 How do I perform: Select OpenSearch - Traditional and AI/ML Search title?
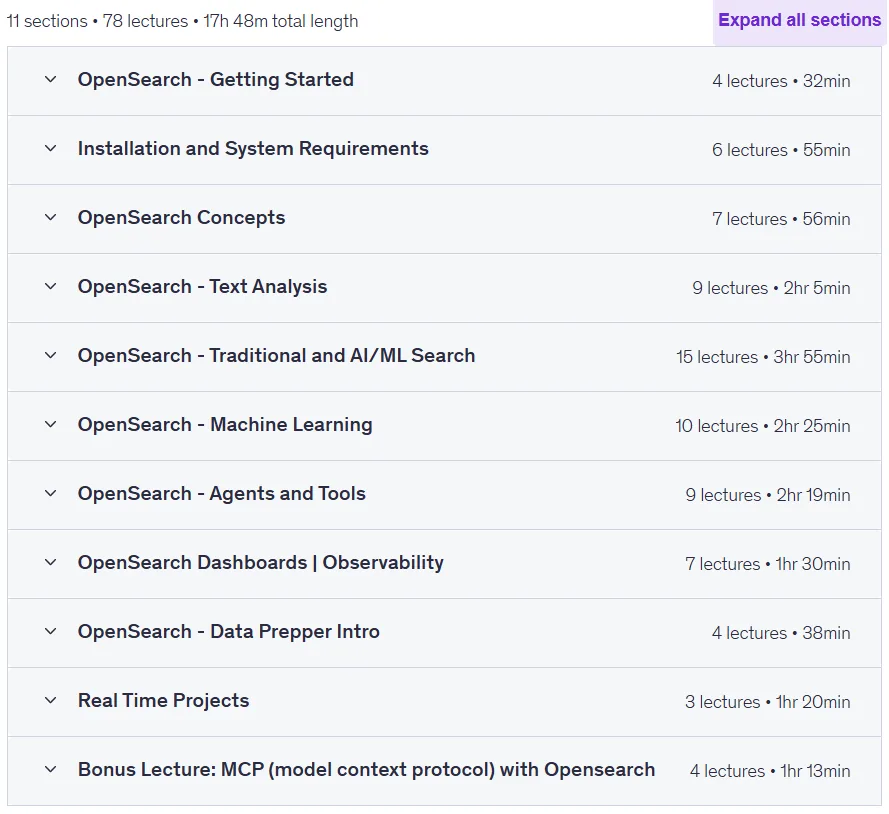click(276, 355)
